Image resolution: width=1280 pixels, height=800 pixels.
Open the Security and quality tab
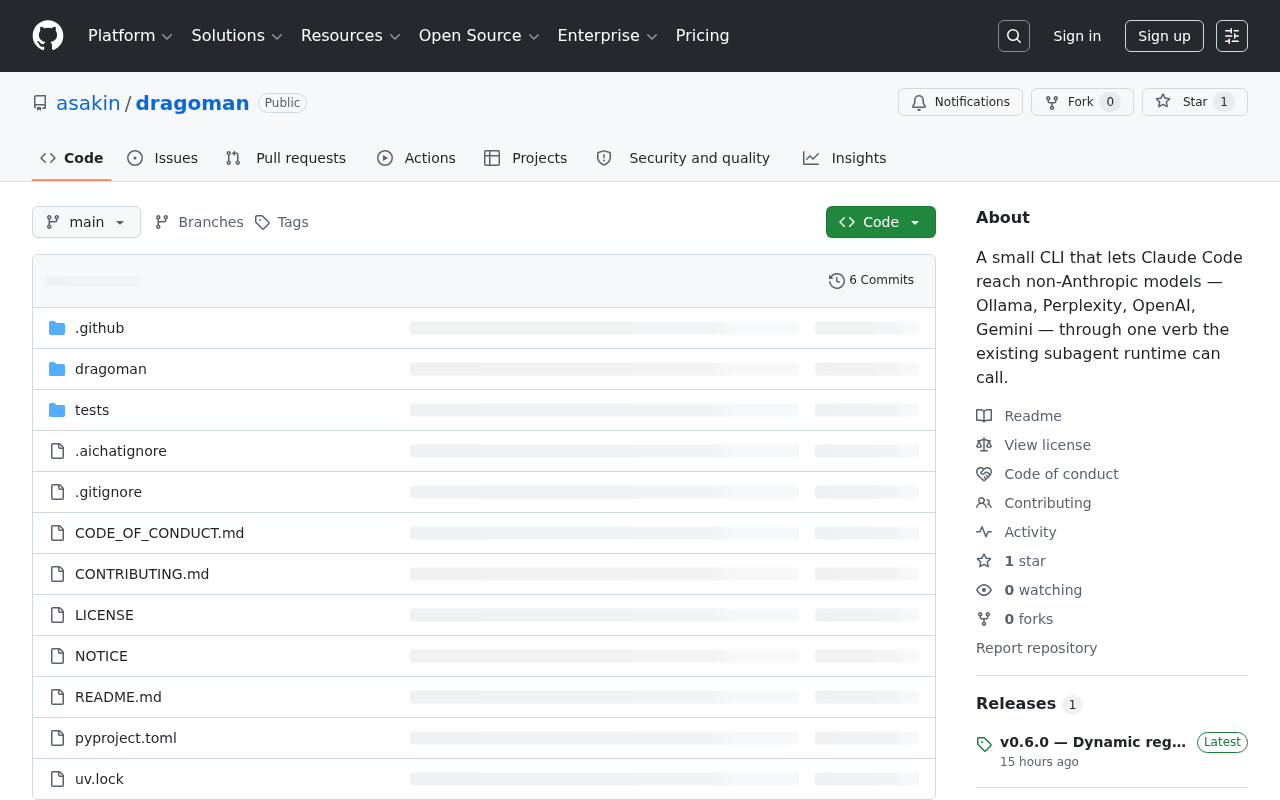click(x=683, y=158)
